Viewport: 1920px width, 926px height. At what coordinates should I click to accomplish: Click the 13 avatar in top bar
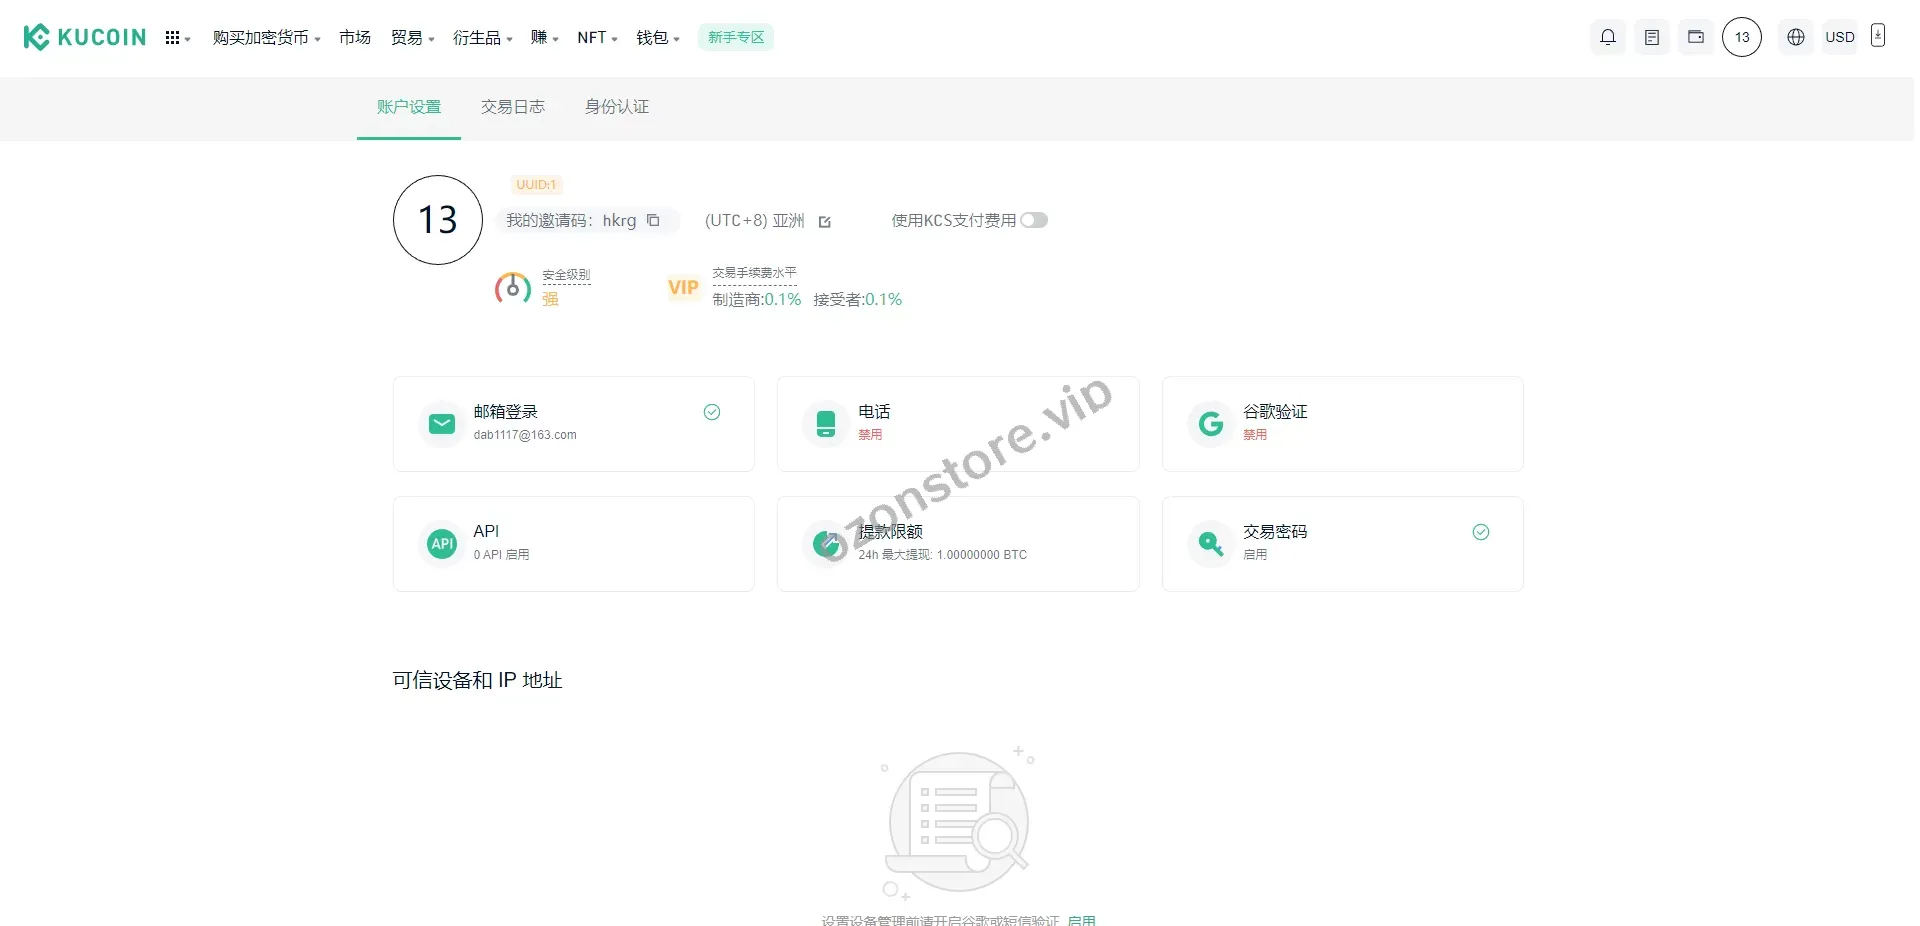click(x=1741, y=37)
